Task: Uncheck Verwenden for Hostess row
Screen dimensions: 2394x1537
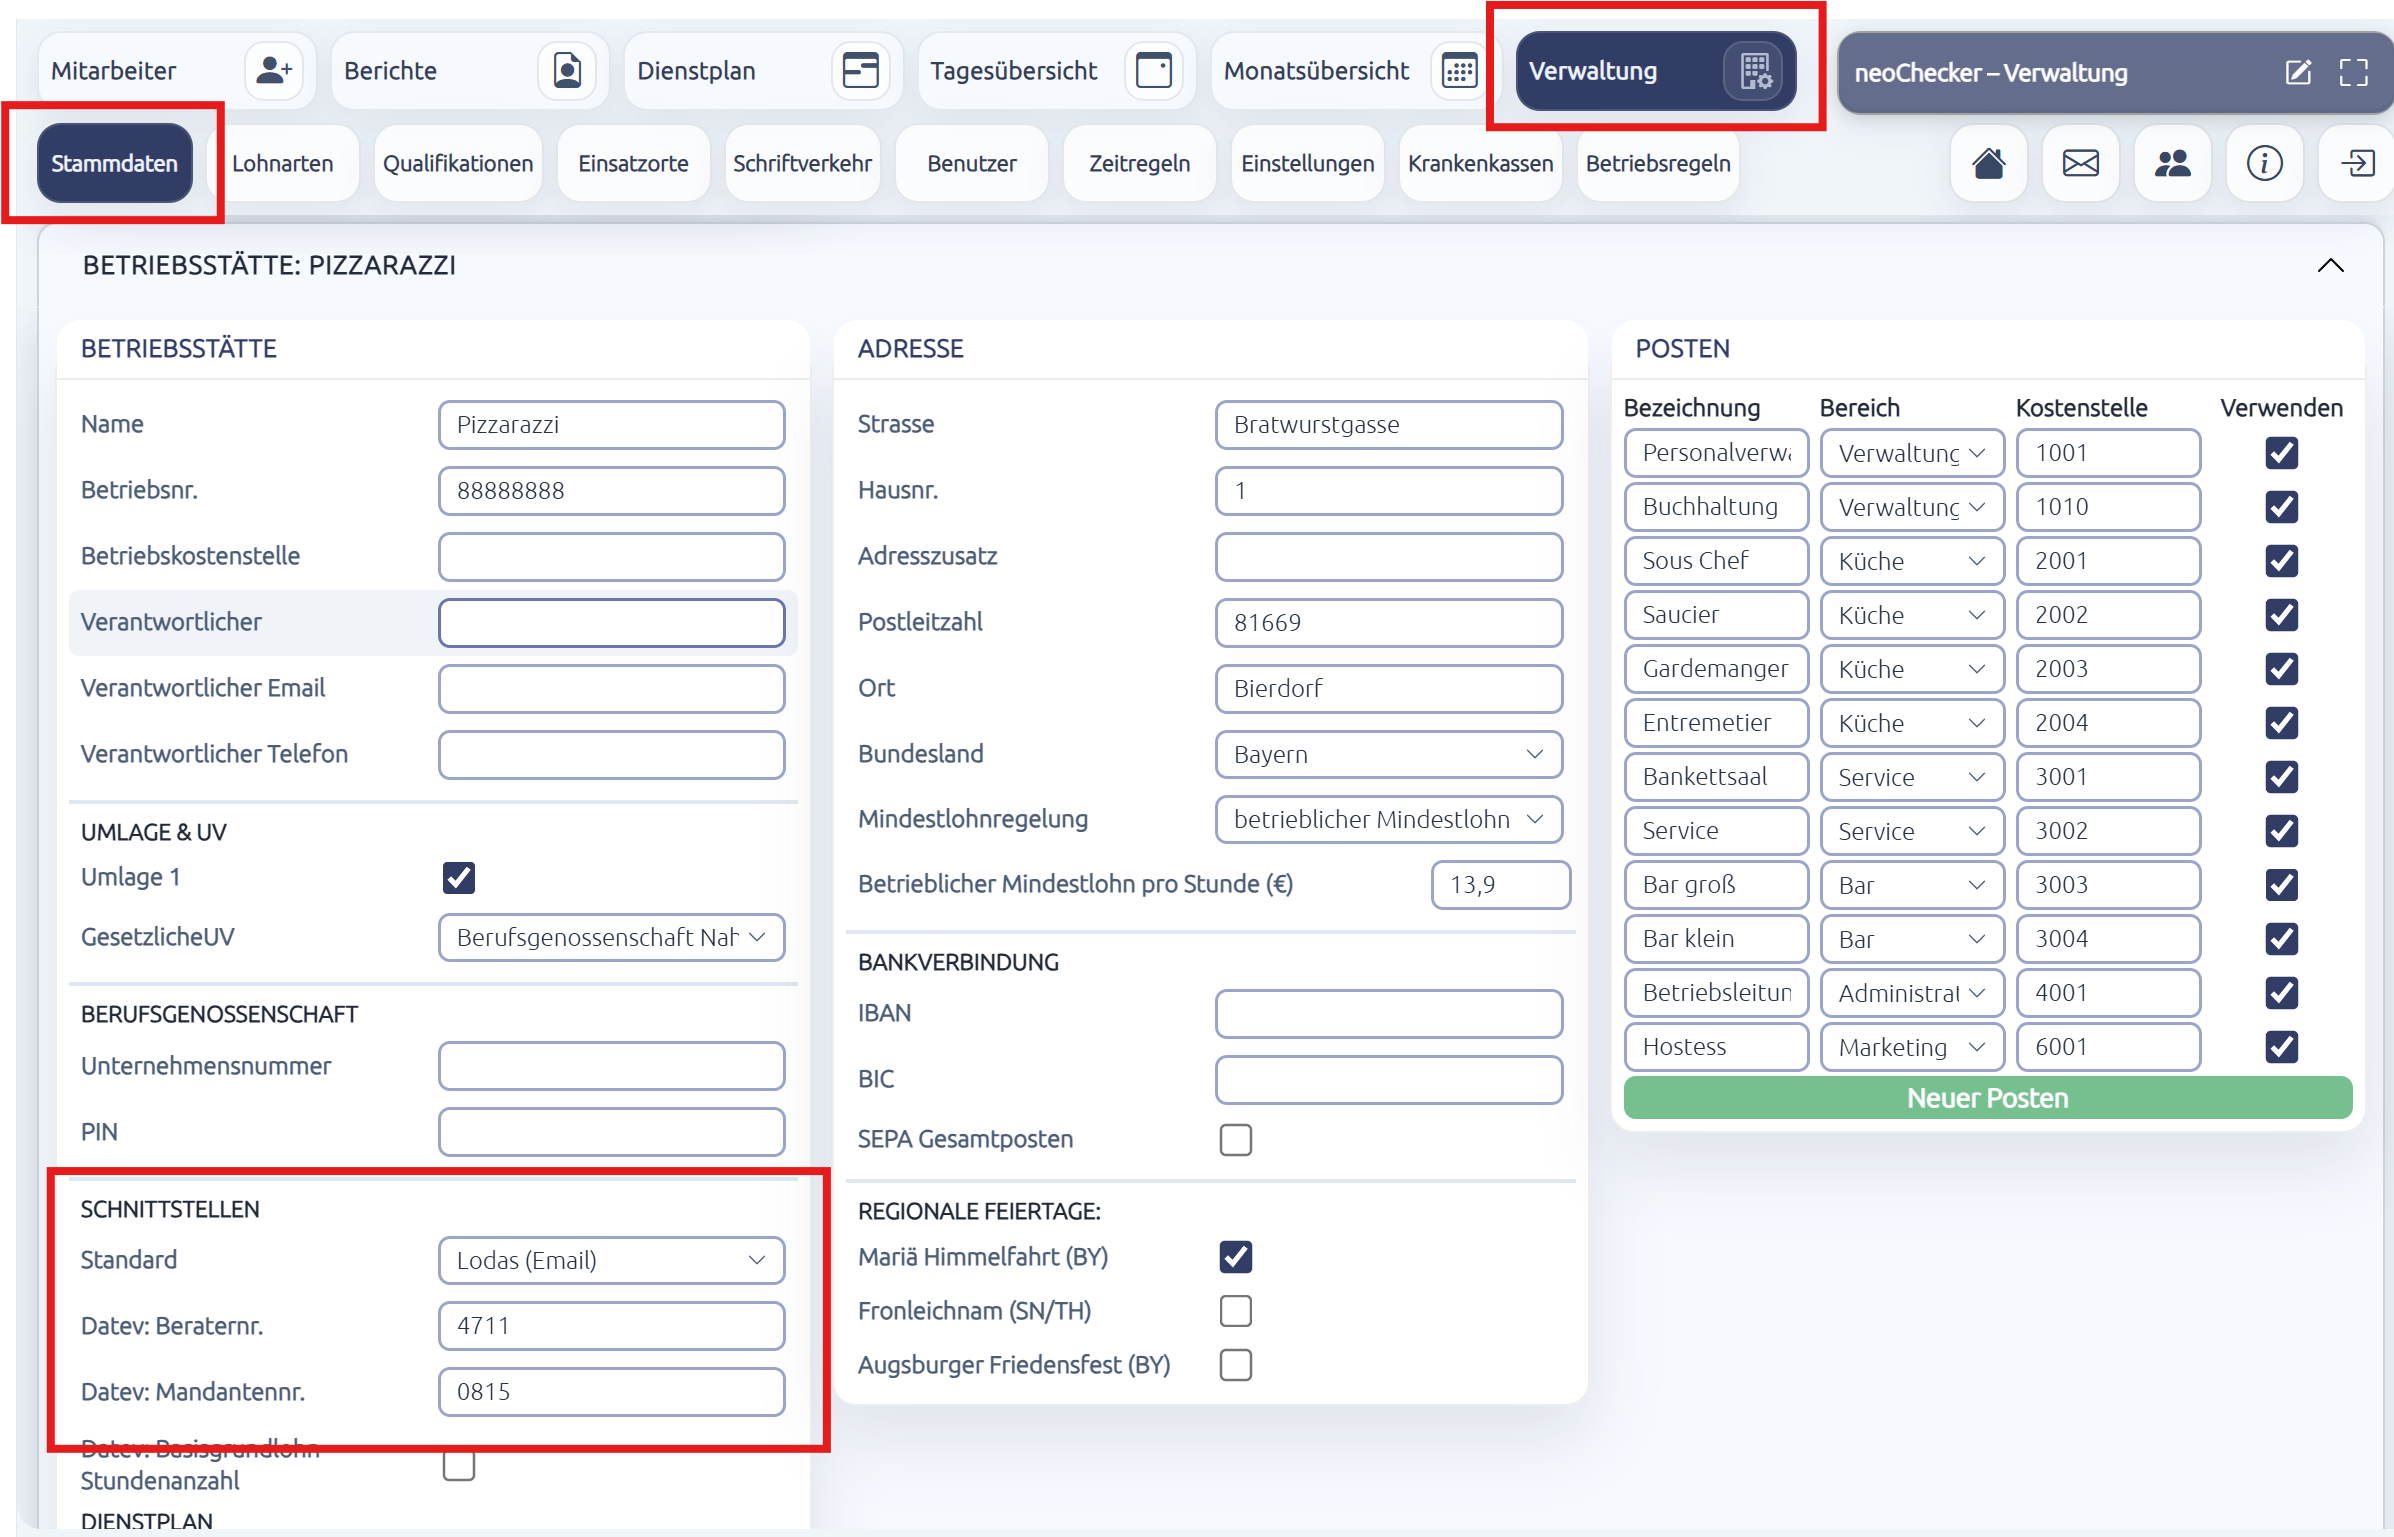Action: (2281, 1046)
